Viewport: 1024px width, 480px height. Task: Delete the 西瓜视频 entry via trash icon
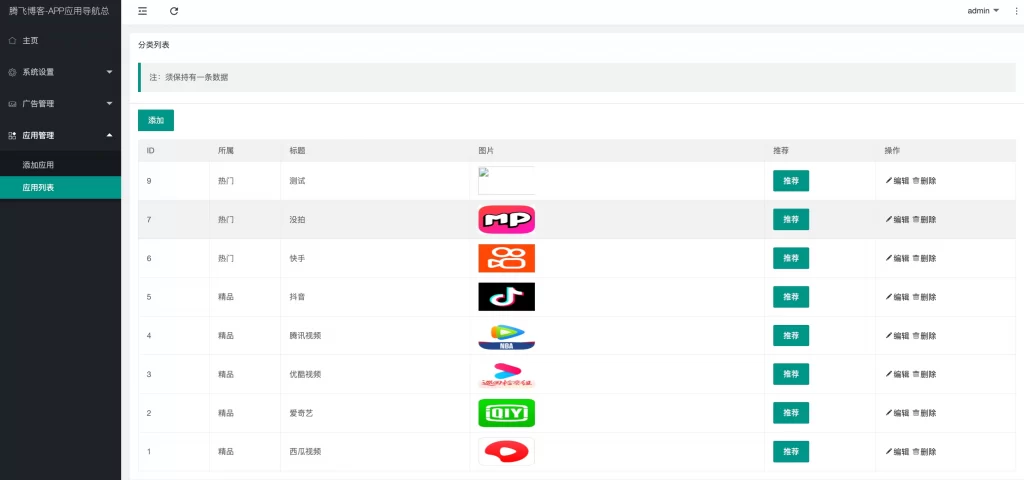916,452
